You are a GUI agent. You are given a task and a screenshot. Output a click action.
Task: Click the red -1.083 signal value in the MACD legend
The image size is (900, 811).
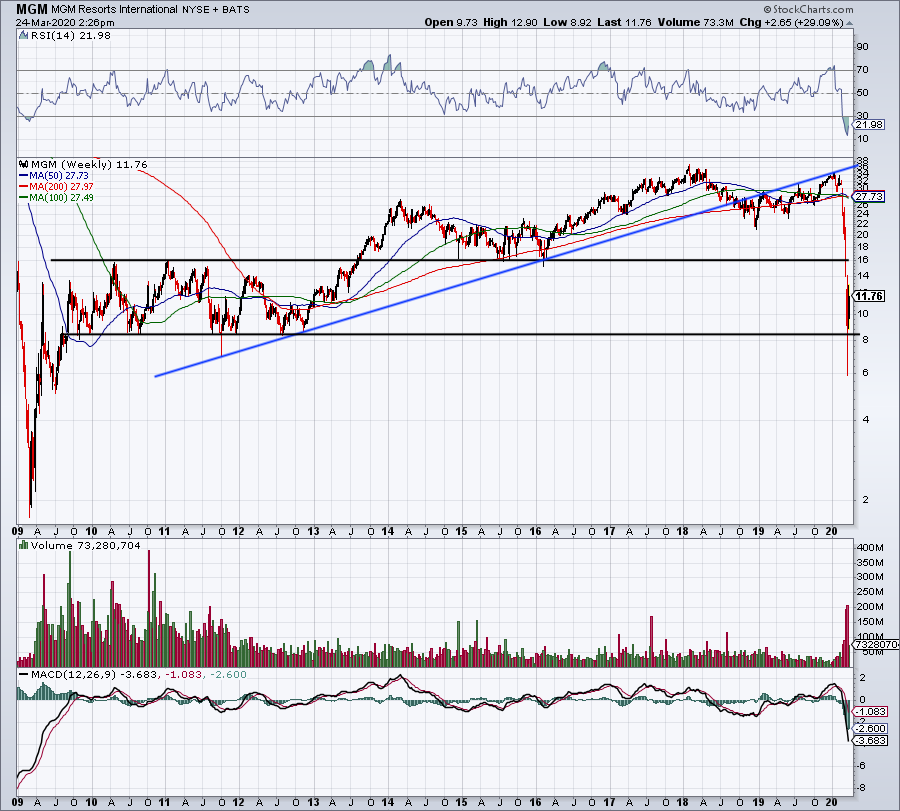pos(184,674)
